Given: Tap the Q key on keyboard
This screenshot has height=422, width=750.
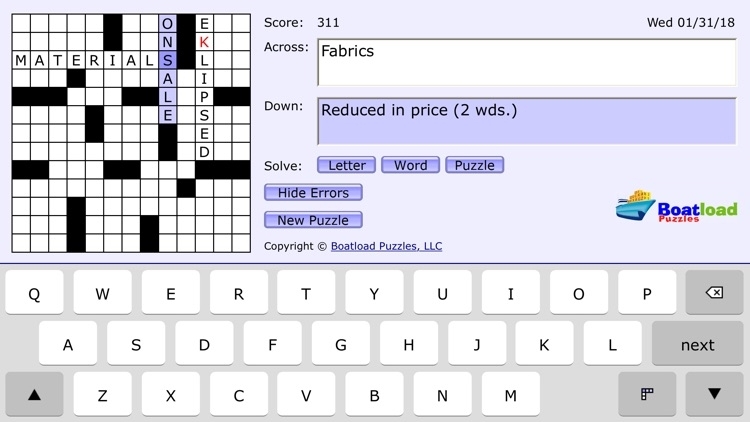Looking at the screenshot, I should point(34,293).
